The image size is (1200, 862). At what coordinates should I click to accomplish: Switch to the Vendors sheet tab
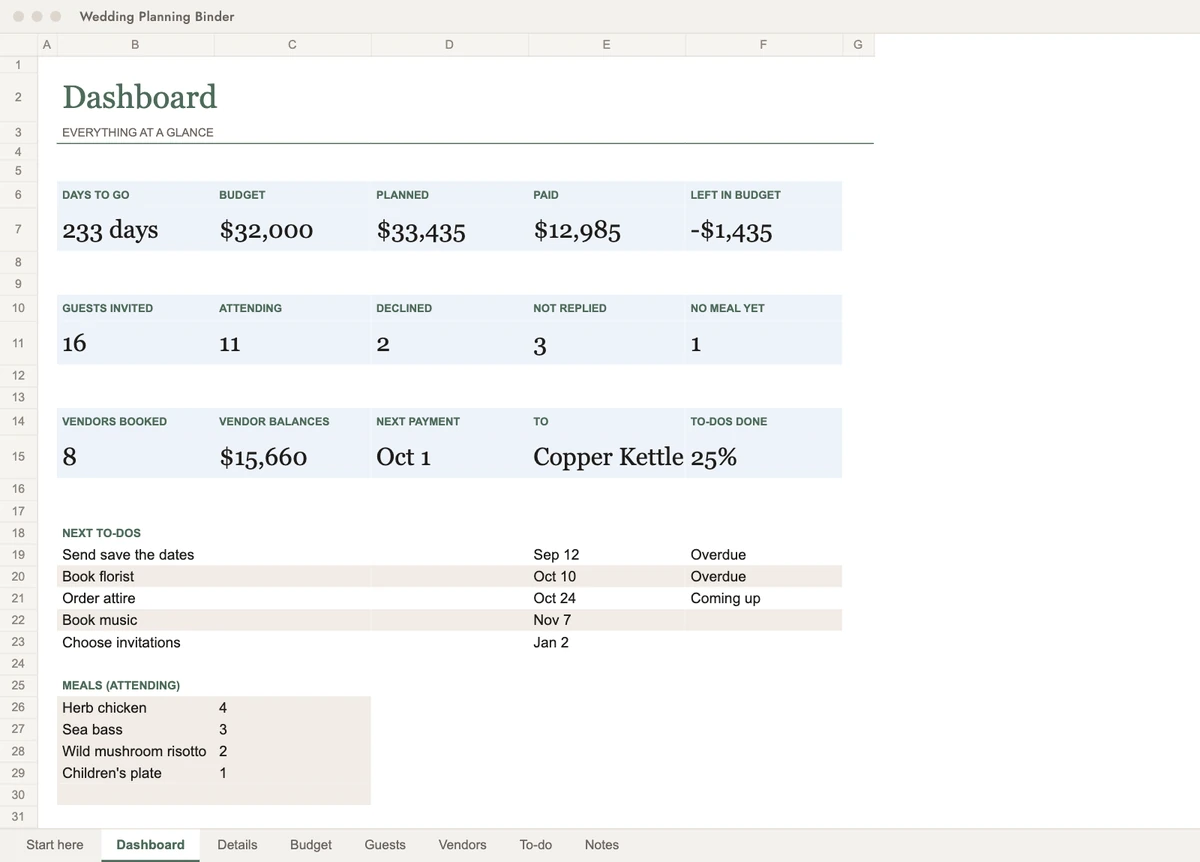462,845
